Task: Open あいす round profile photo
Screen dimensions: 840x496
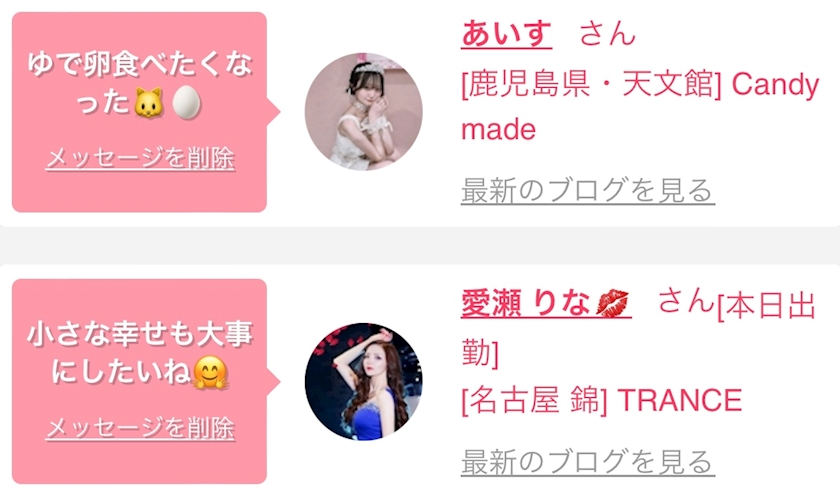Action: click(x=363, y=111)
